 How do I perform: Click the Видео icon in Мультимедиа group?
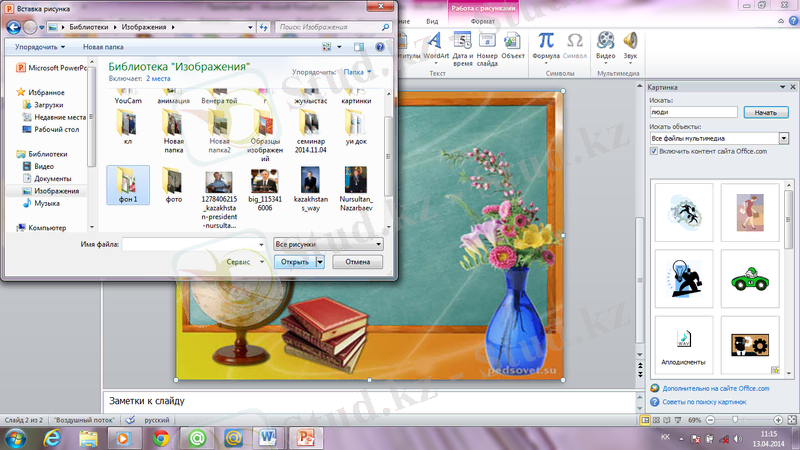[x=606, y=44]
